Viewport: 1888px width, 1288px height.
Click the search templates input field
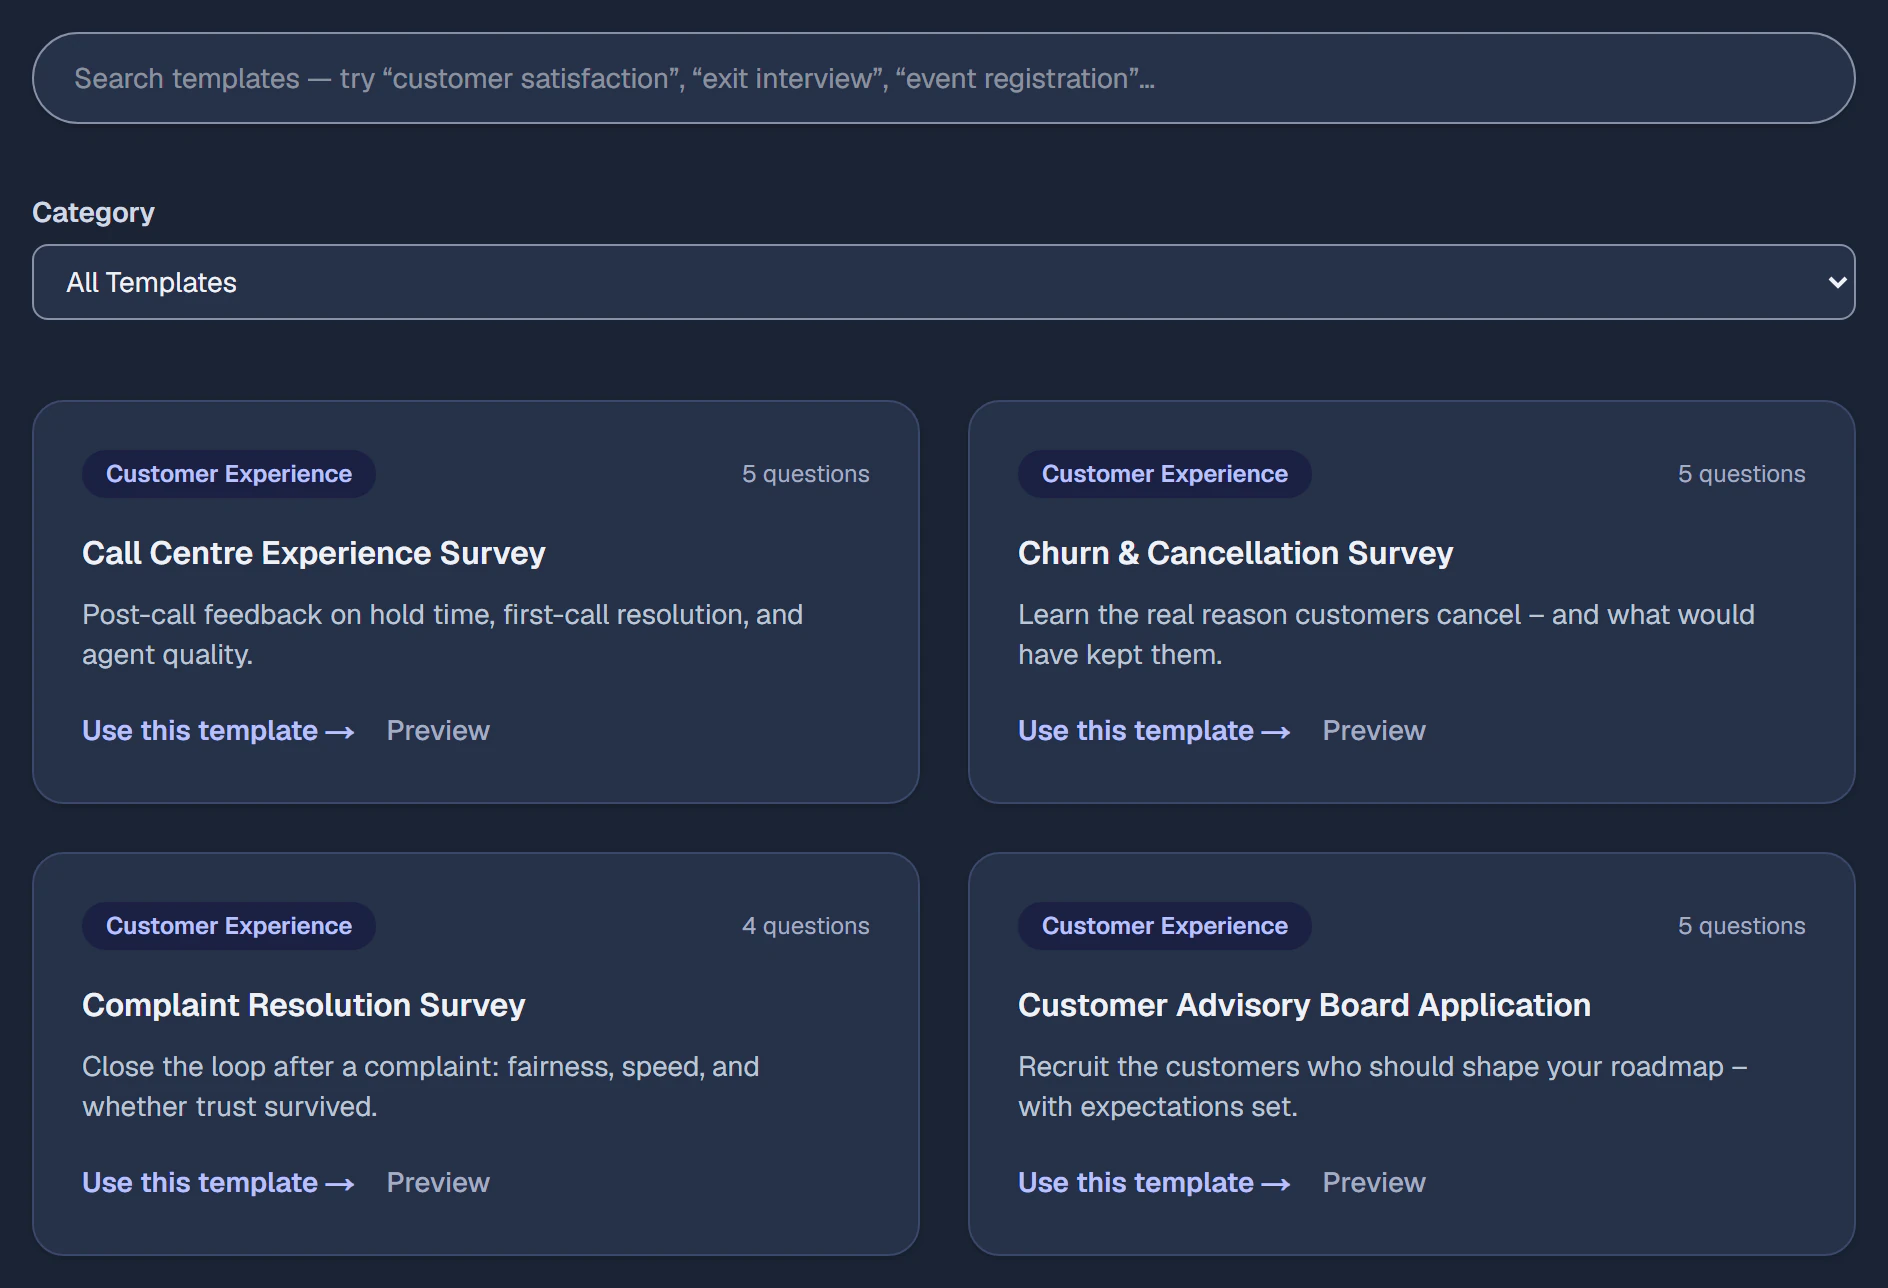tap(944, 78)
